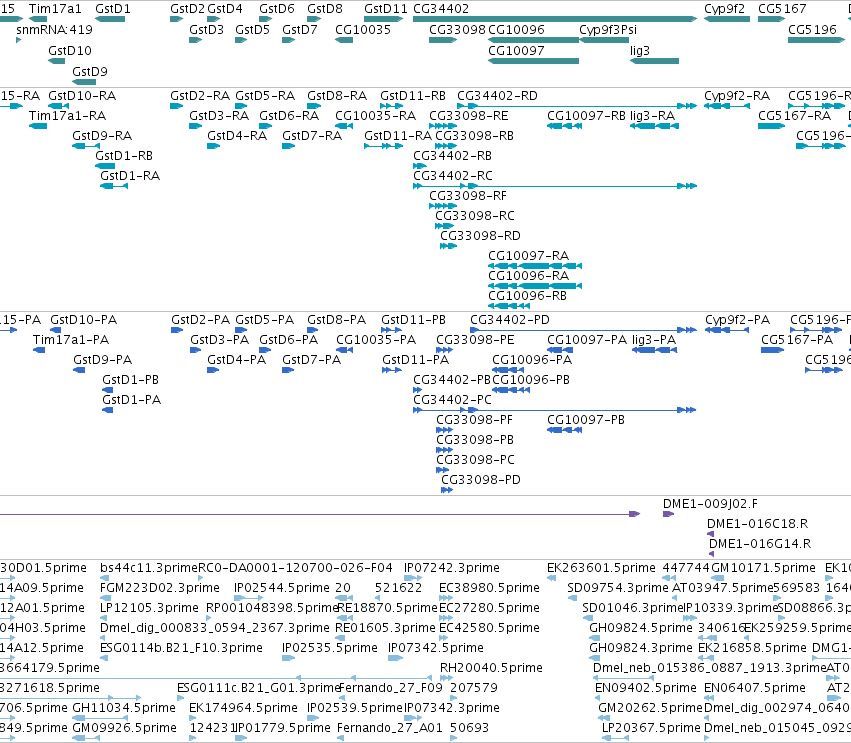851x743 pixels.
Task: Click the GstD11 gene label
Action: (x=386, y=9)
